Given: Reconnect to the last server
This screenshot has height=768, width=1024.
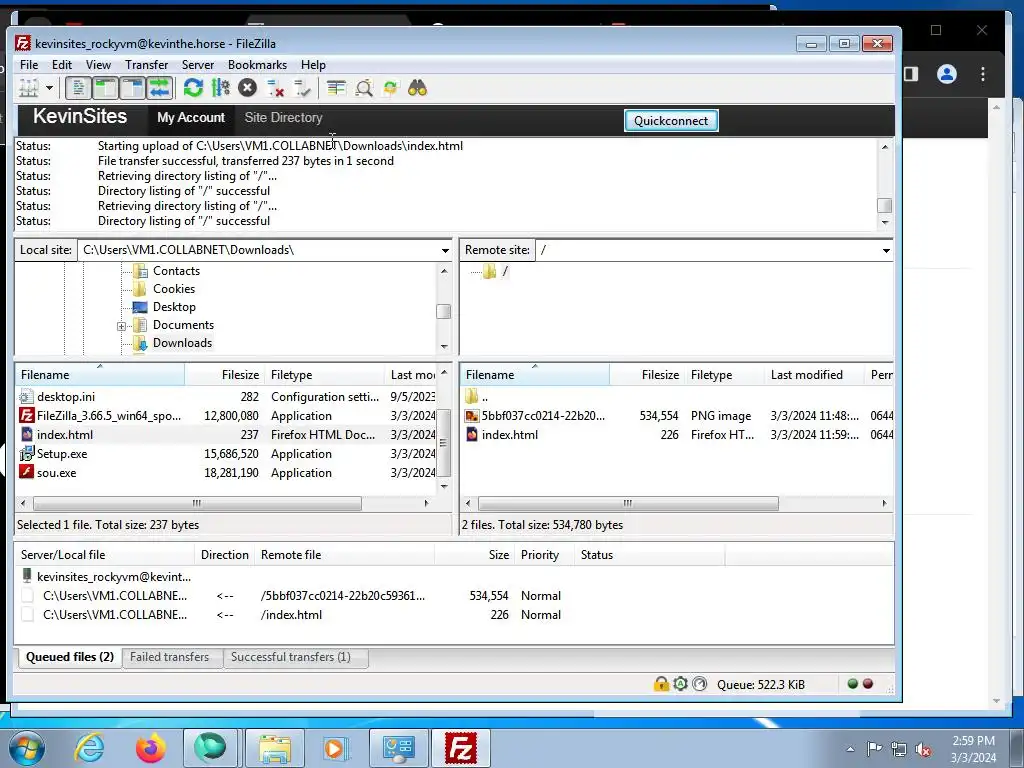Looking at the screenshot, I should (302, 88).
